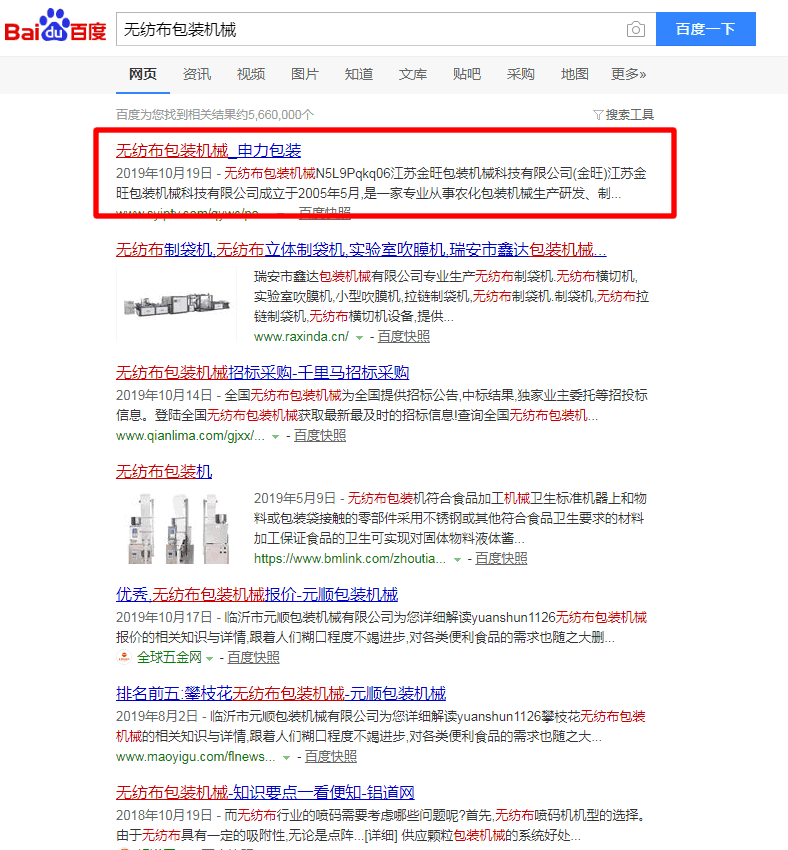788x850 pixels.
Task: Open camera image search icon
Action: pyautogui.click(x=635, y=29)
